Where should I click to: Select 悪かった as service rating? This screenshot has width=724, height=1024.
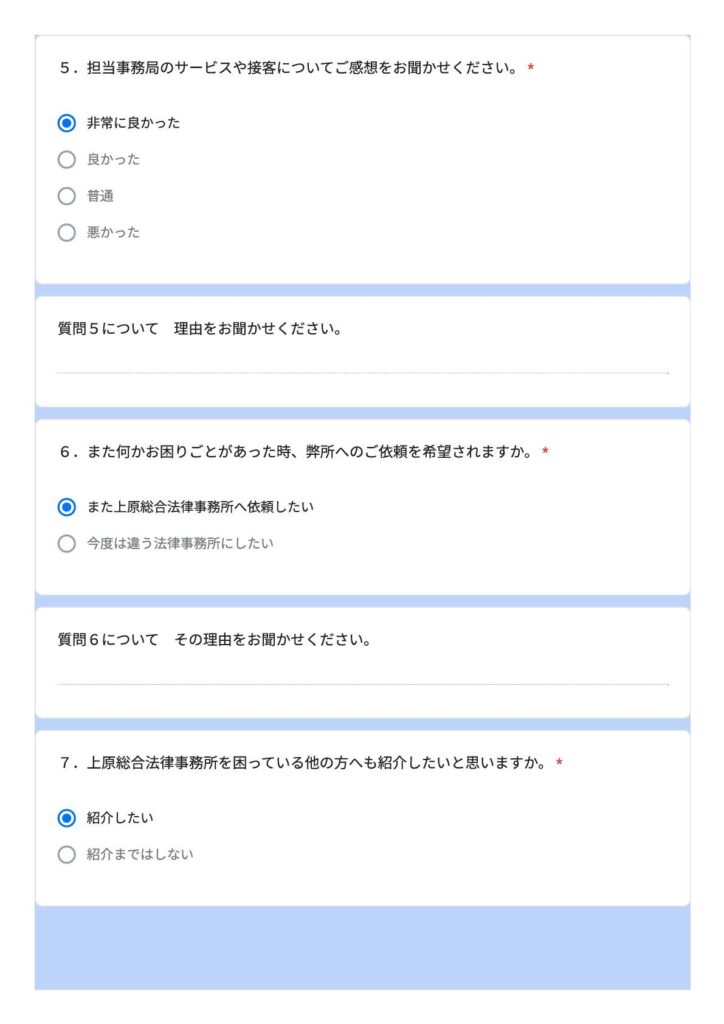point(67,233)
